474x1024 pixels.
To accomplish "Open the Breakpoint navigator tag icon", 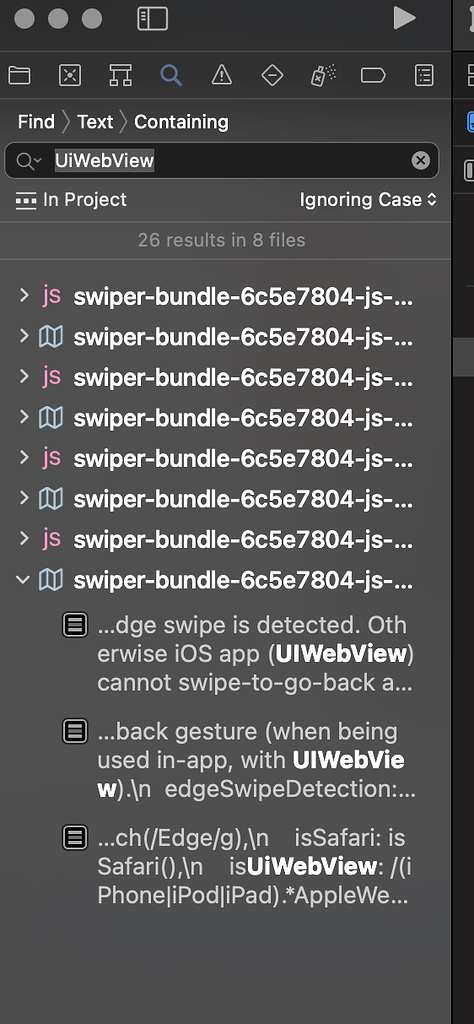I will click(373, 76).
